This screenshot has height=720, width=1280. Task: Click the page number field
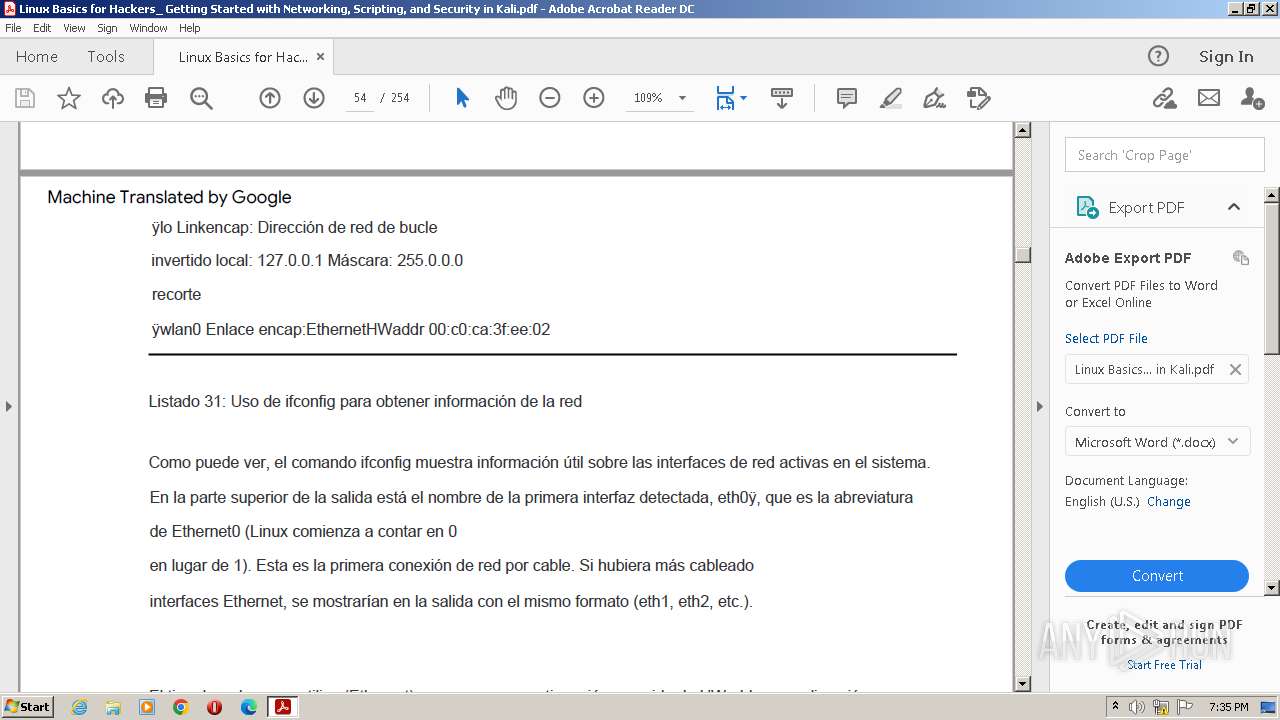tap(360, 98)
